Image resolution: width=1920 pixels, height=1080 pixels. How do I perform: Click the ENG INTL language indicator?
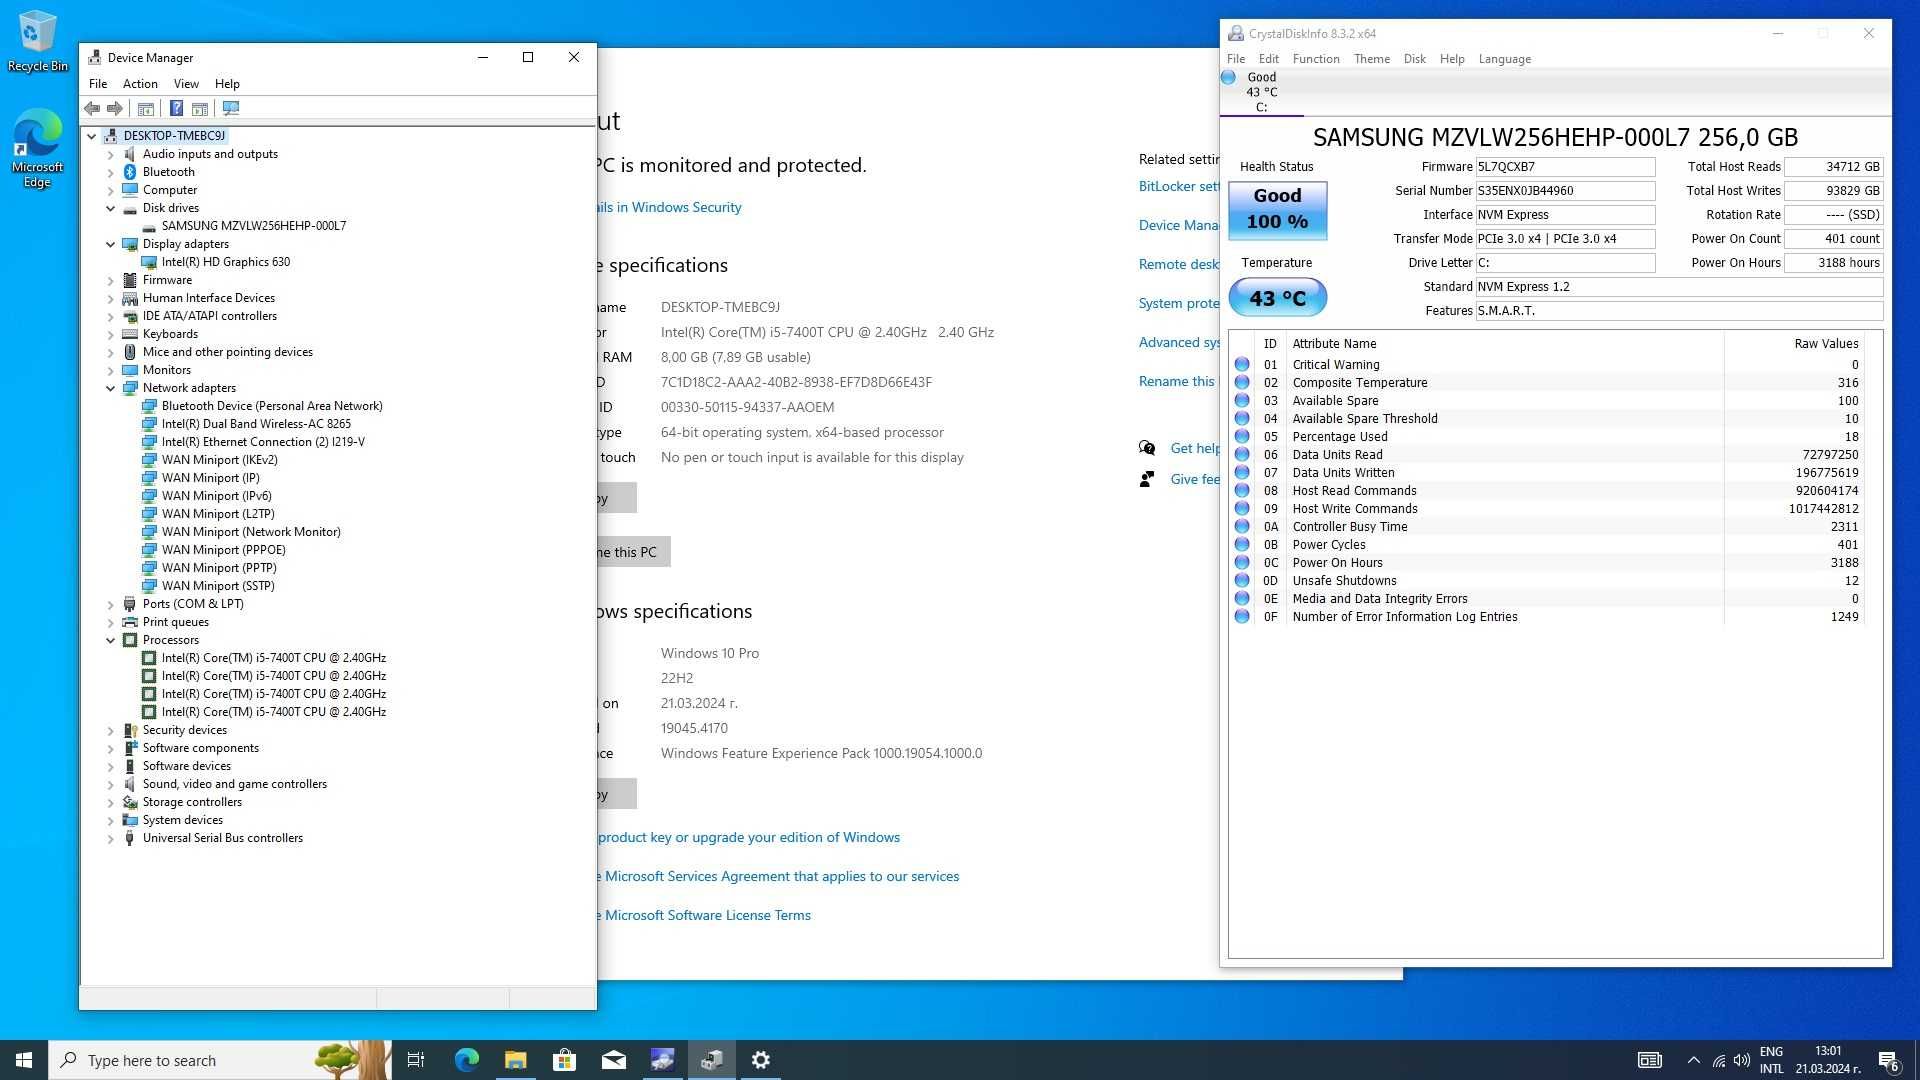(x=1771, y=1060)
